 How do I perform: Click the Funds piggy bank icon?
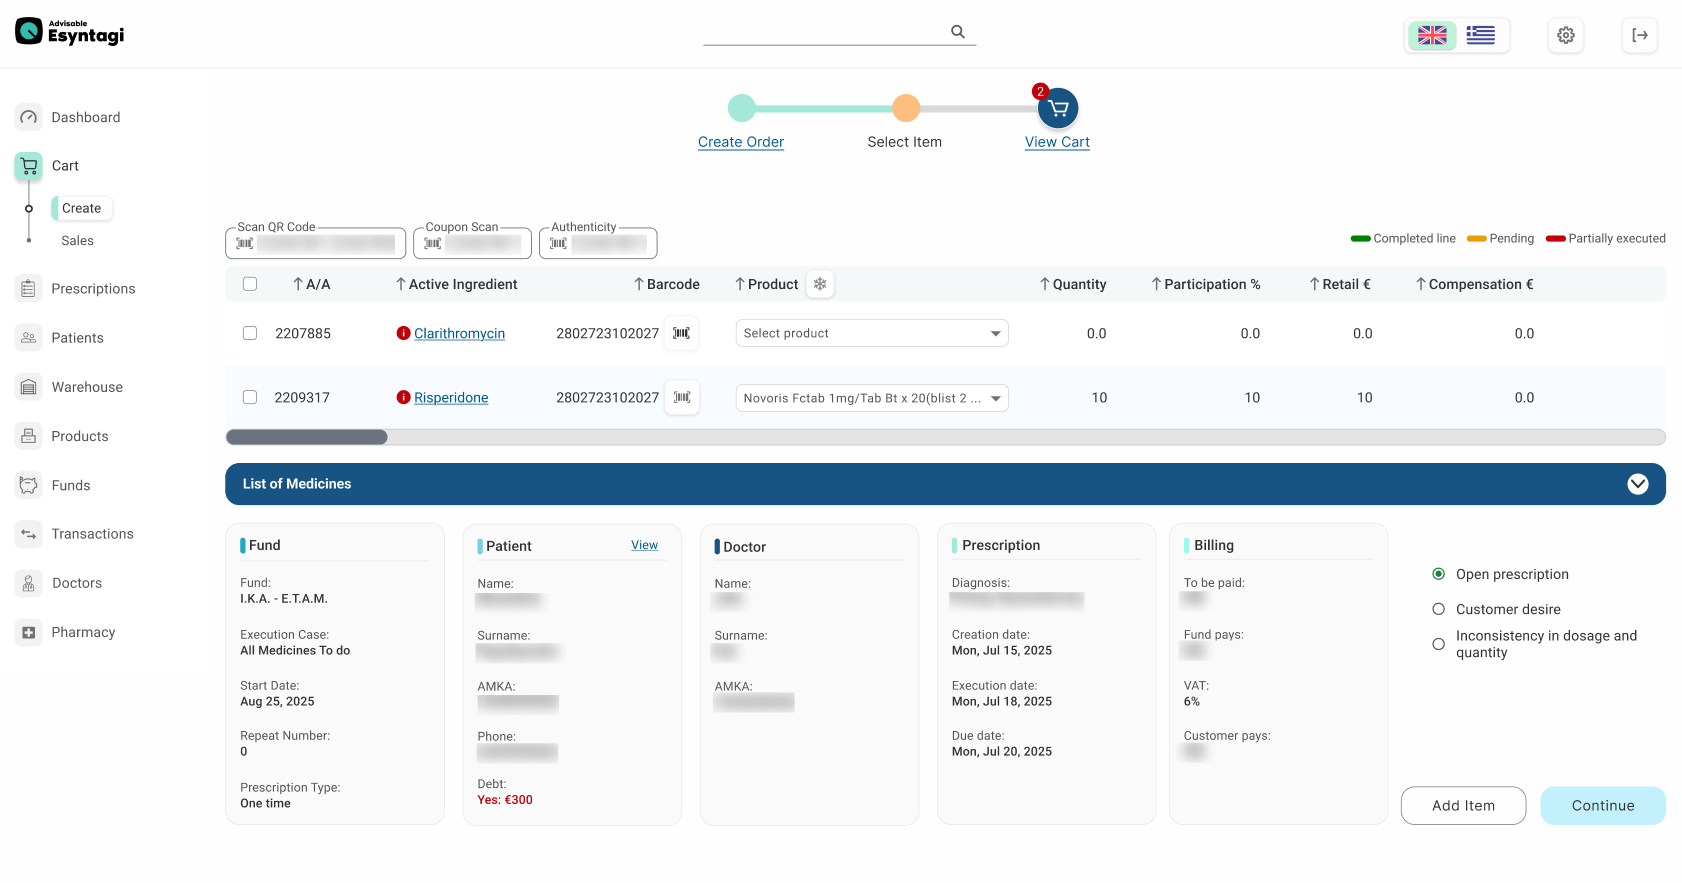[x=29, y=485]
